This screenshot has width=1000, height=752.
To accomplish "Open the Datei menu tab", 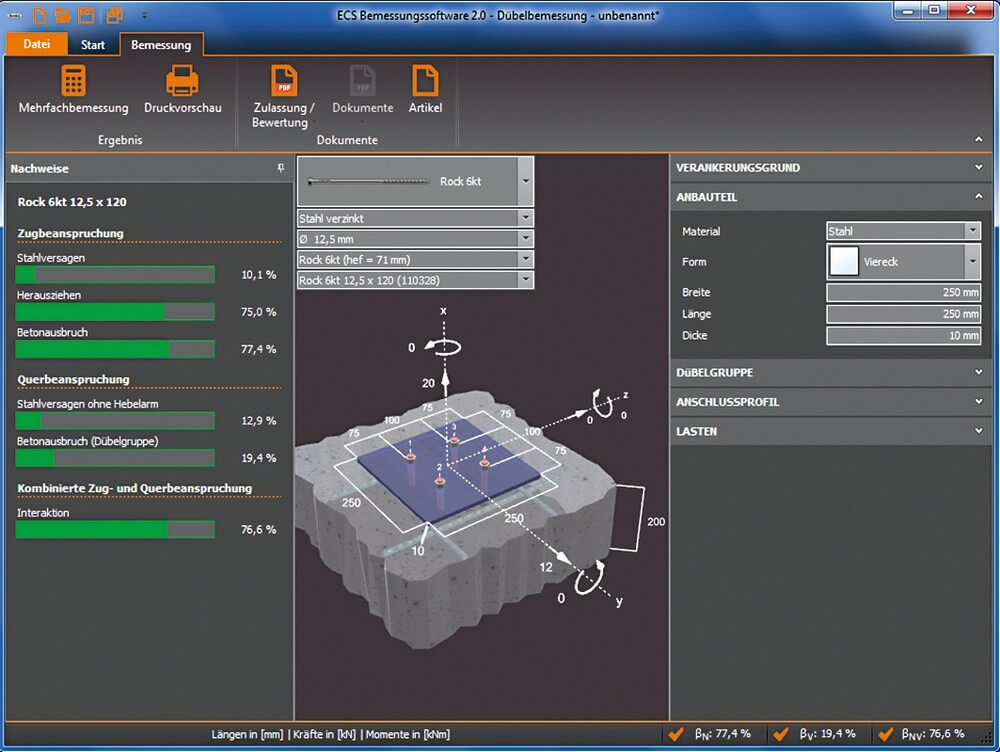I will 36,44.
